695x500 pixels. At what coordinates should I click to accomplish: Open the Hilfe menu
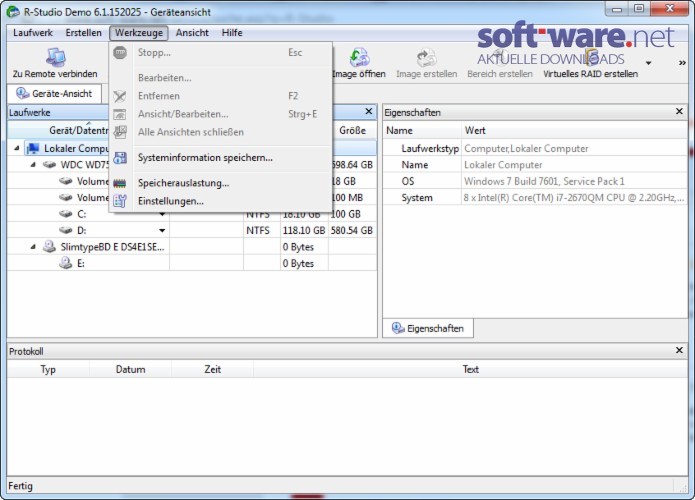coord(232,33)
